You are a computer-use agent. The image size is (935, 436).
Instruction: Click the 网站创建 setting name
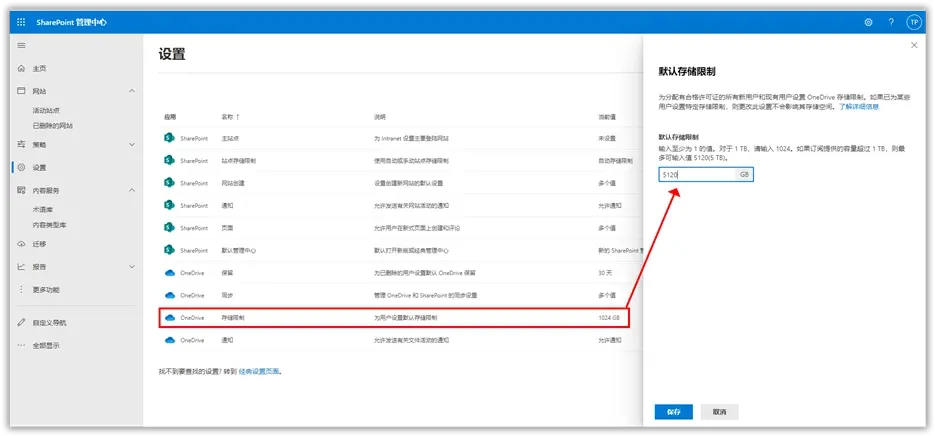[x=233, y=183]
